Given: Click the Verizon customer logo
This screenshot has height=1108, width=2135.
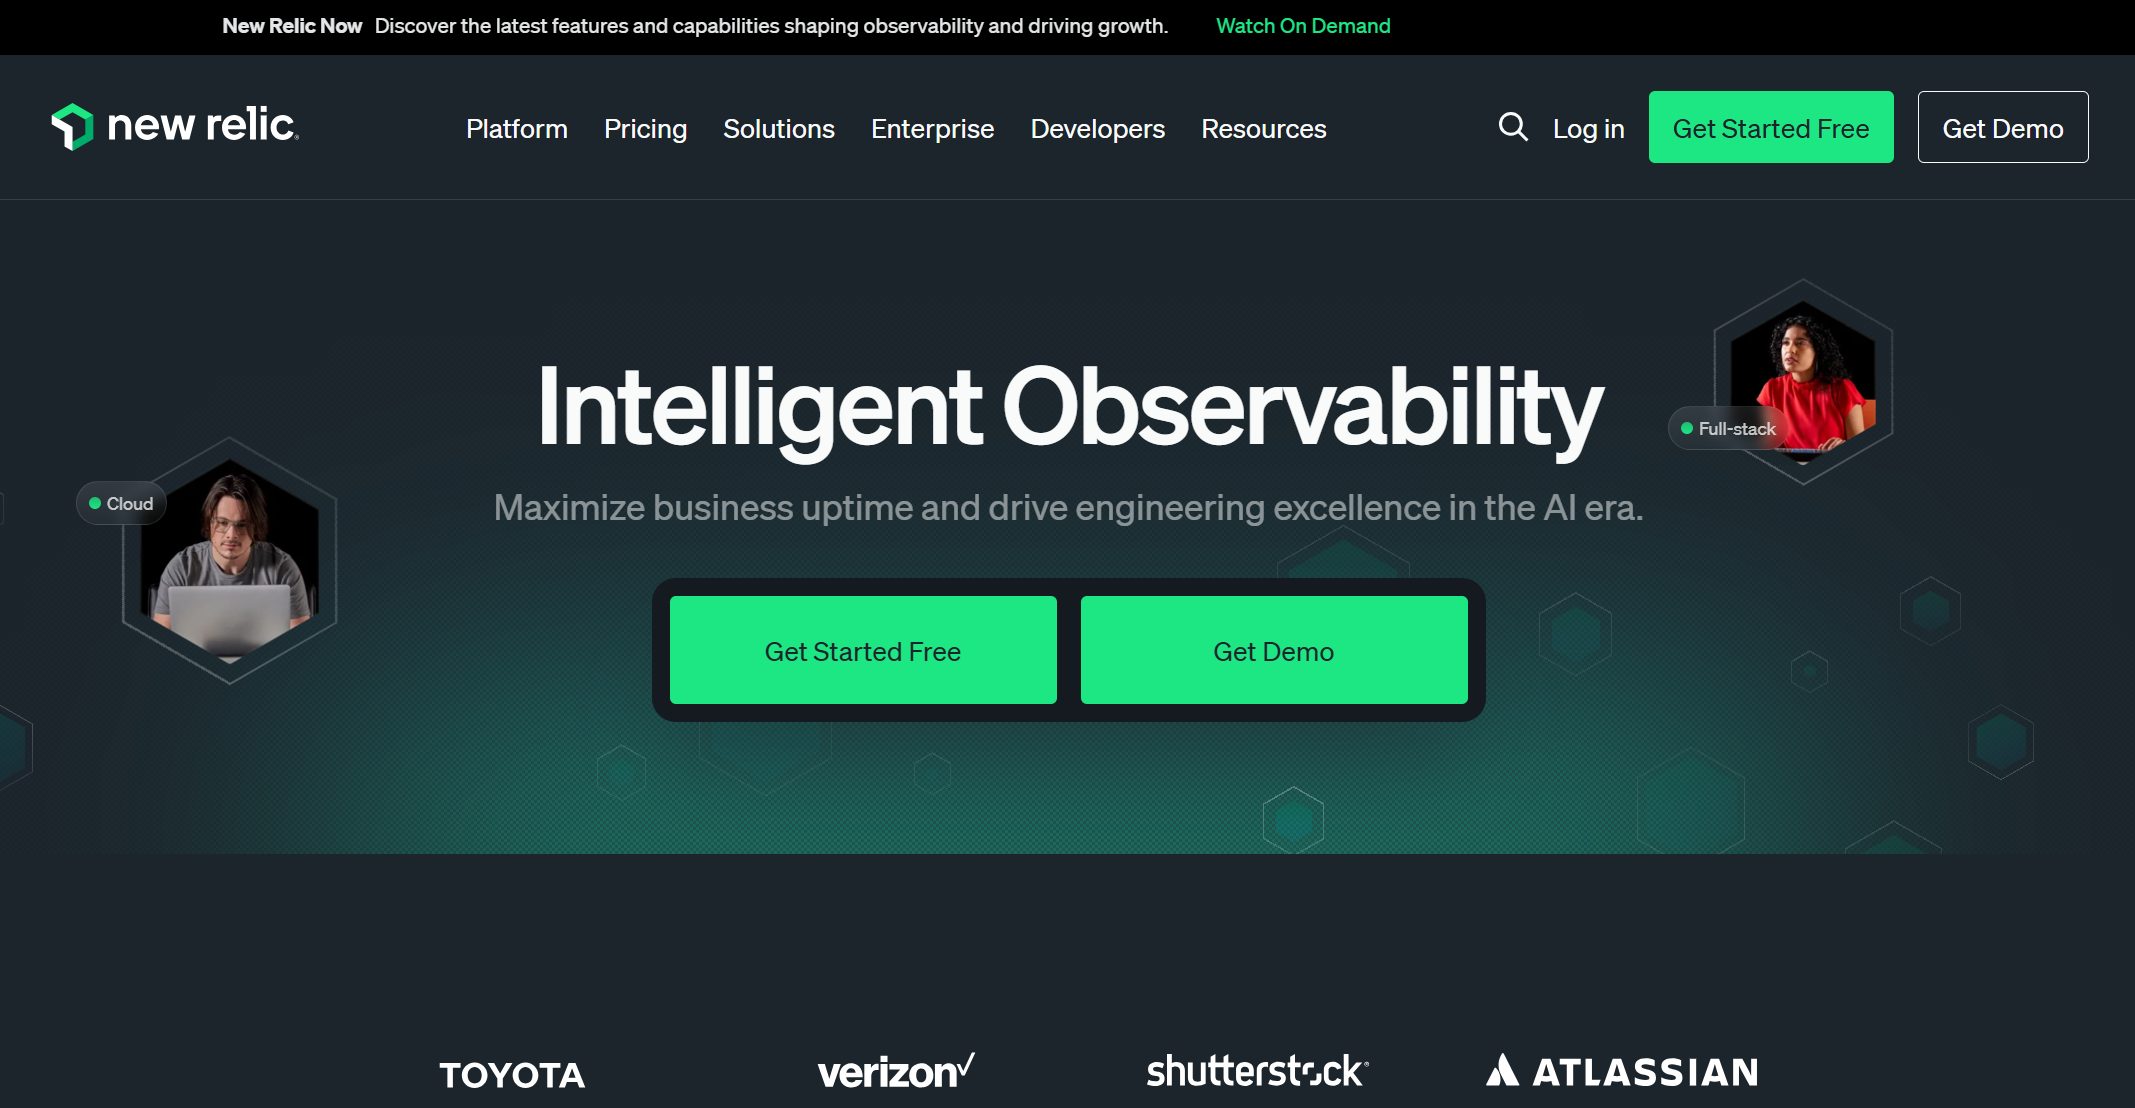Looking at the screenshot, I should [x=896, y=1071].
